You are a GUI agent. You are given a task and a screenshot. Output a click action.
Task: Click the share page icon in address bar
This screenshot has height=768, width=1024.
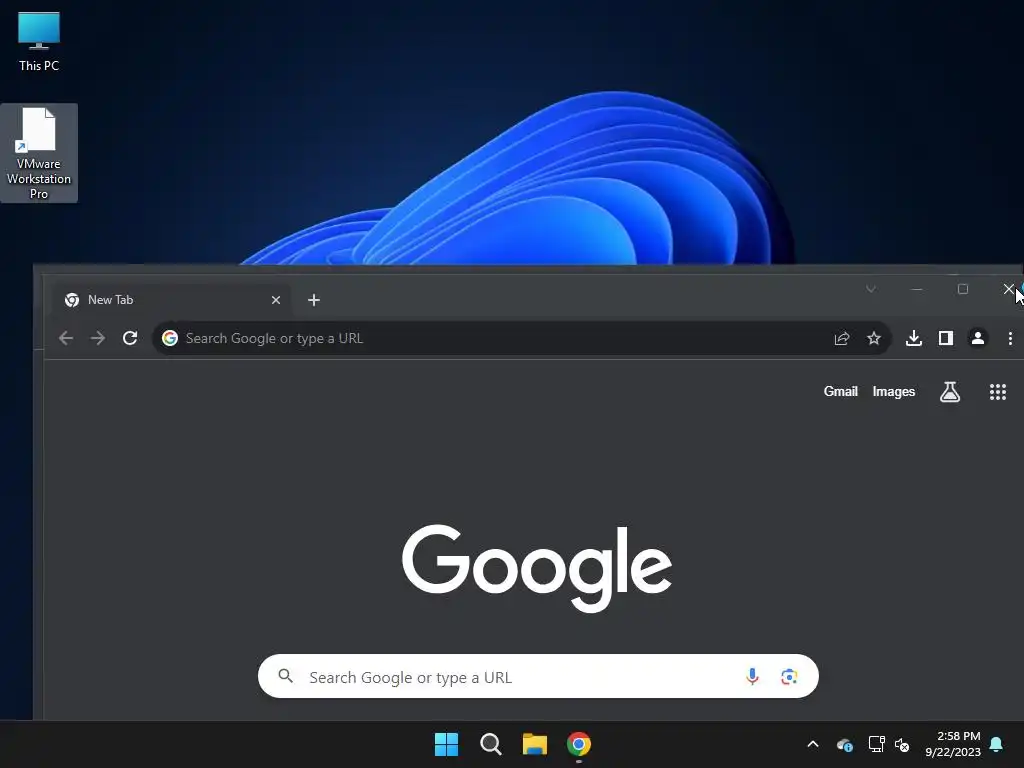click(x=842, y=338)
